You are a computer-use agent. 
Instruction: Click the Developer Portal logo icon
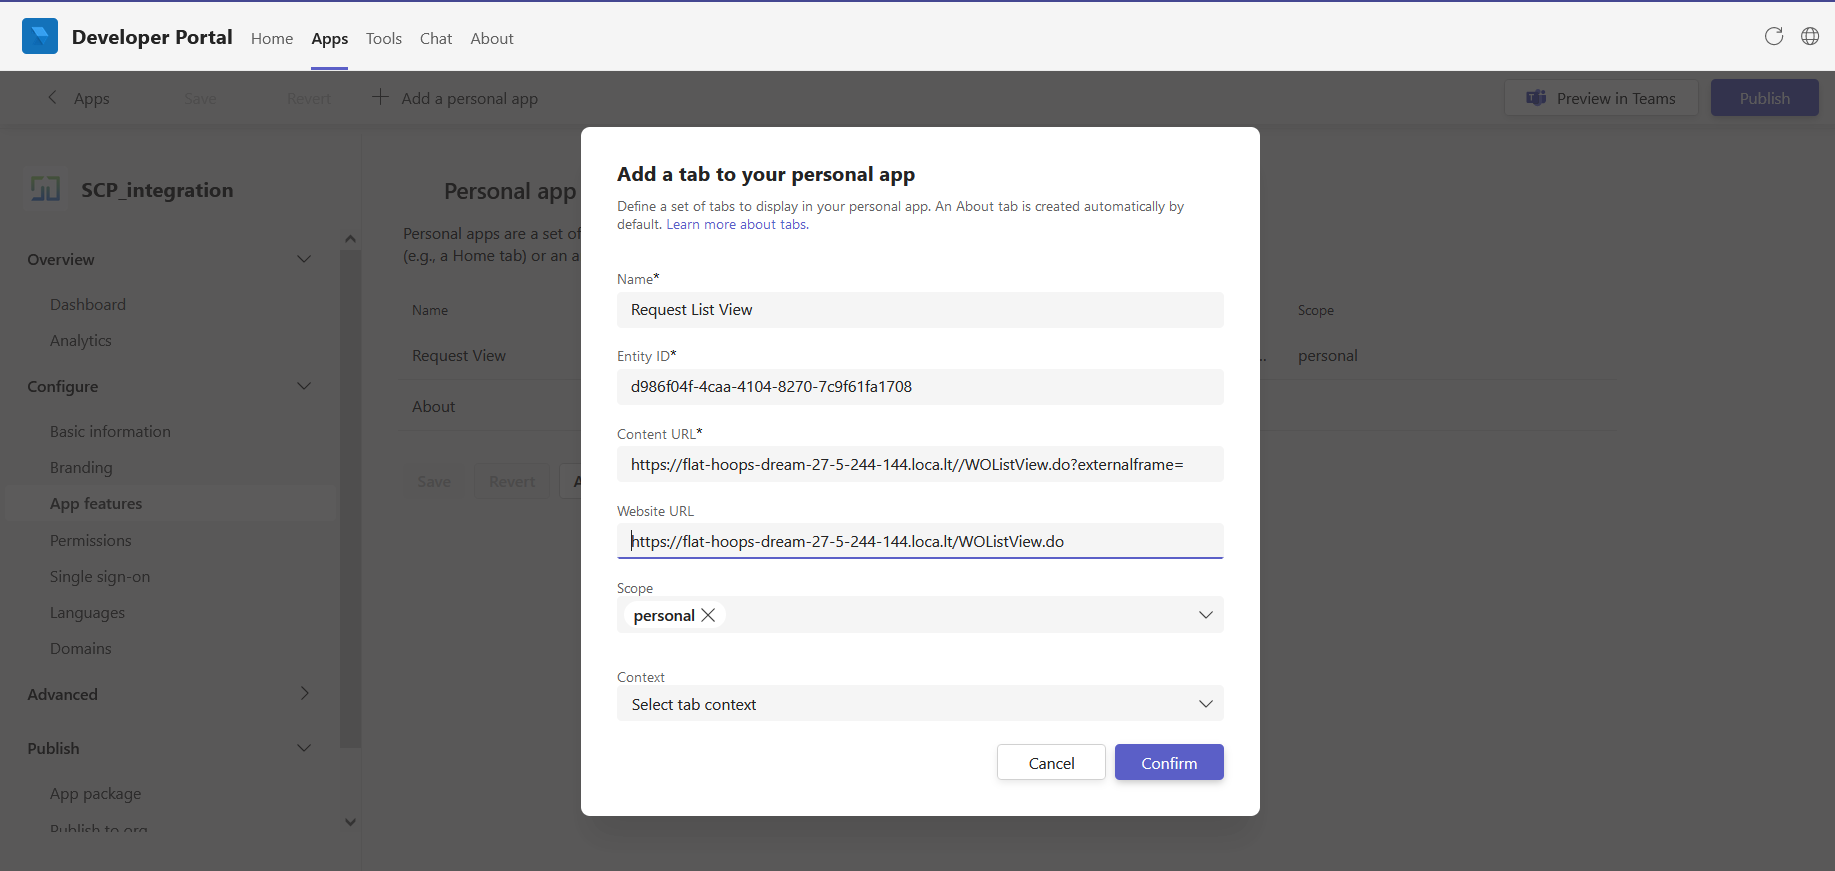coord(40,37)
